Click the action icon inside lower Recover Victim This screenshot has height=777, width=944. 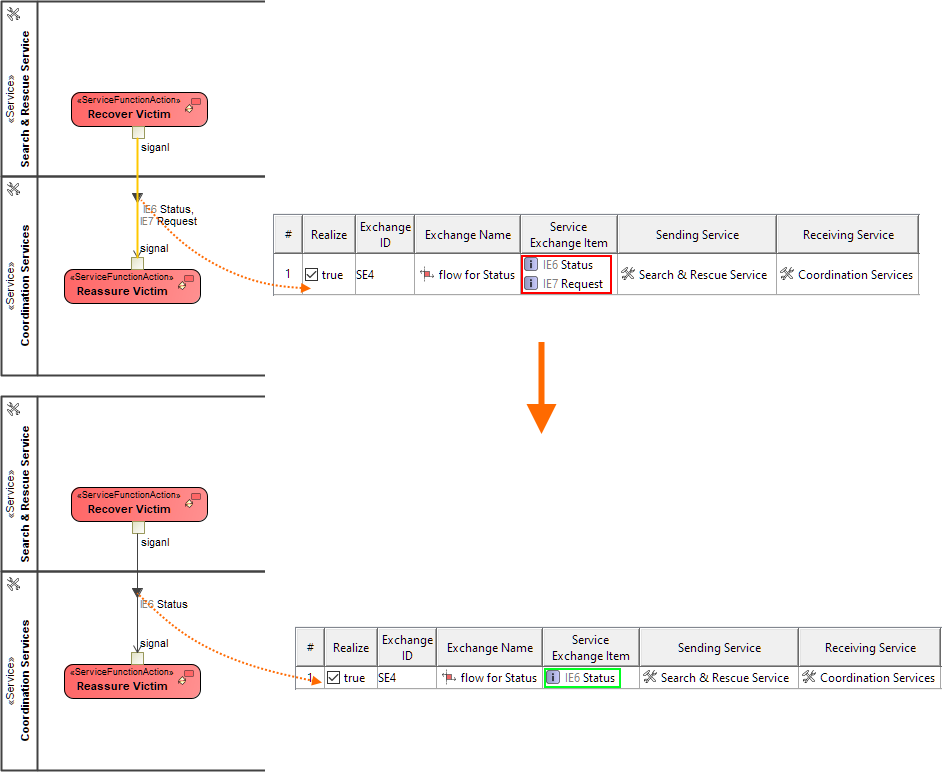point(193,500)
